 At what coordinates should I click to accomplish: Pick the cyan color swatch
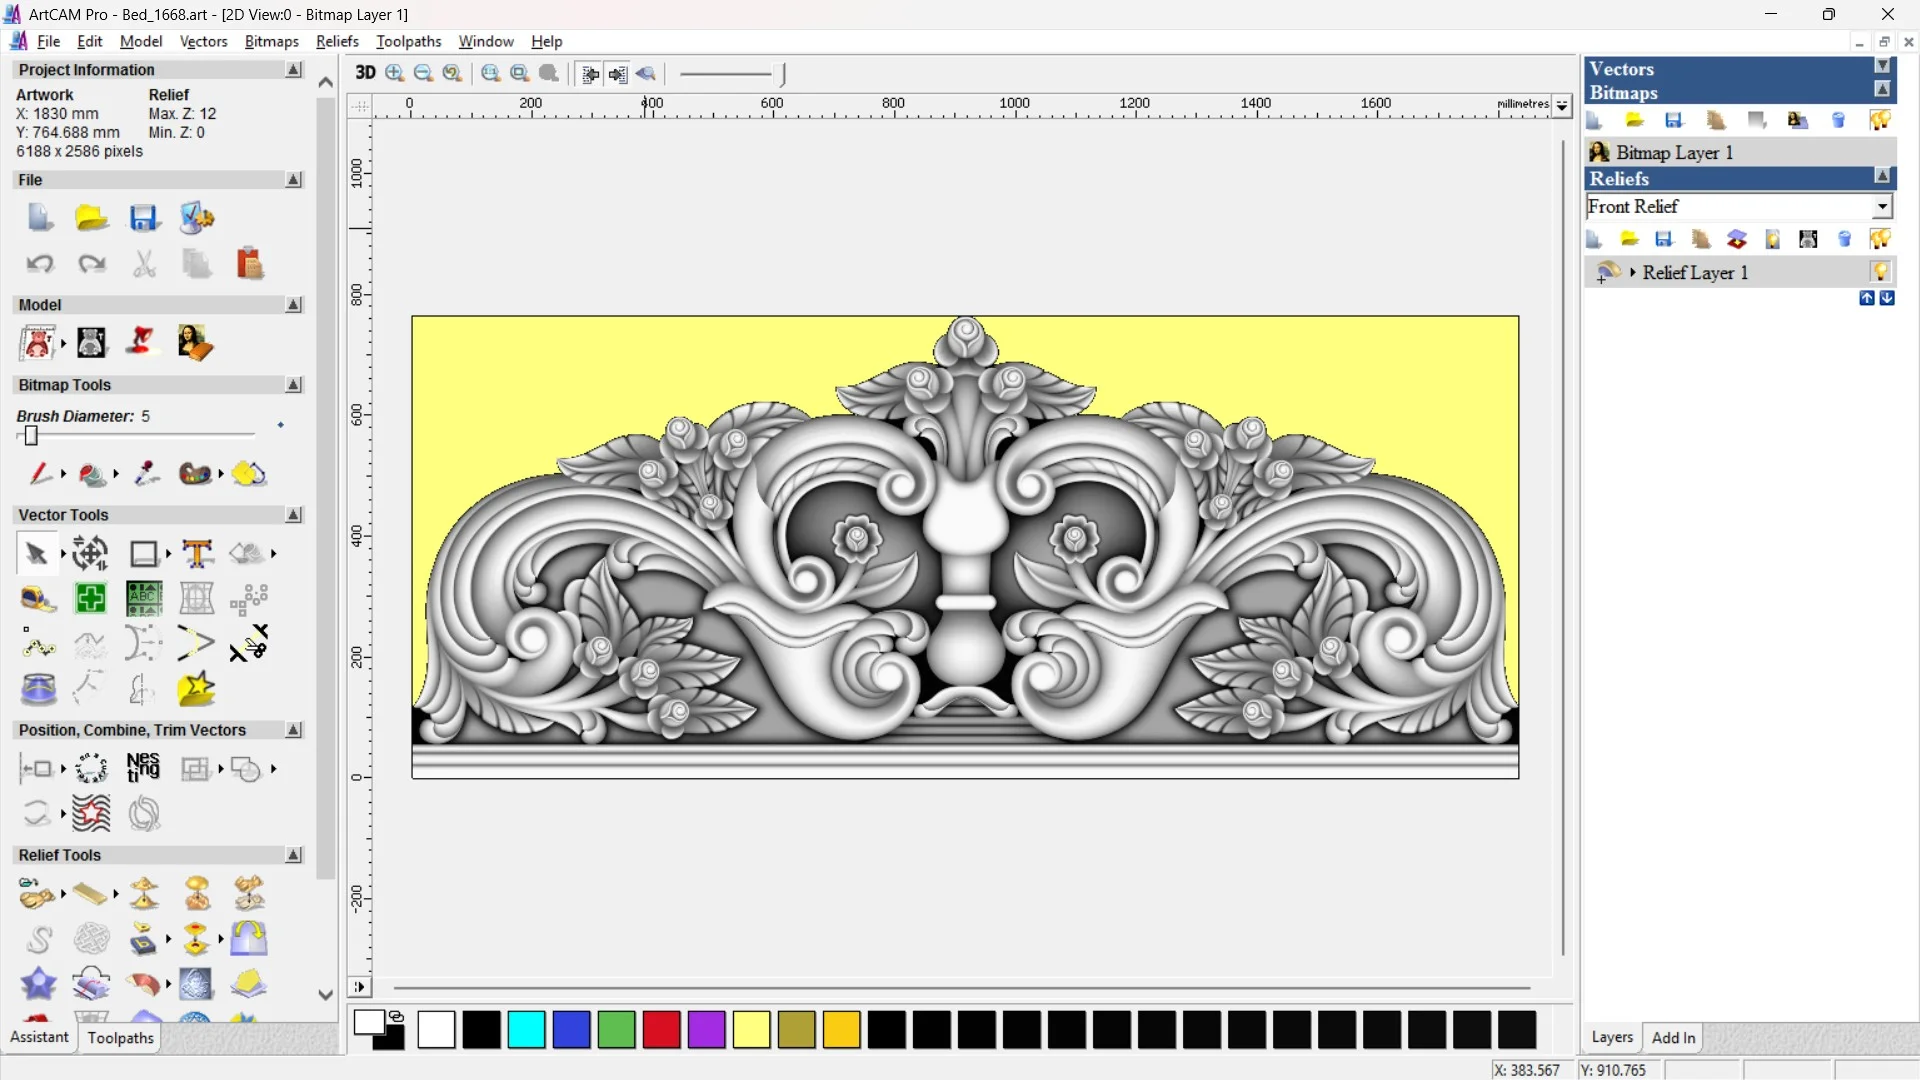pos(526,1029)
